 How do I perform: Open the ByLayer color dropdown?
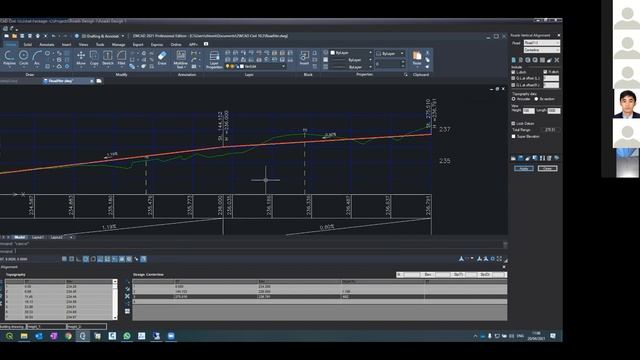click(351, 53)
